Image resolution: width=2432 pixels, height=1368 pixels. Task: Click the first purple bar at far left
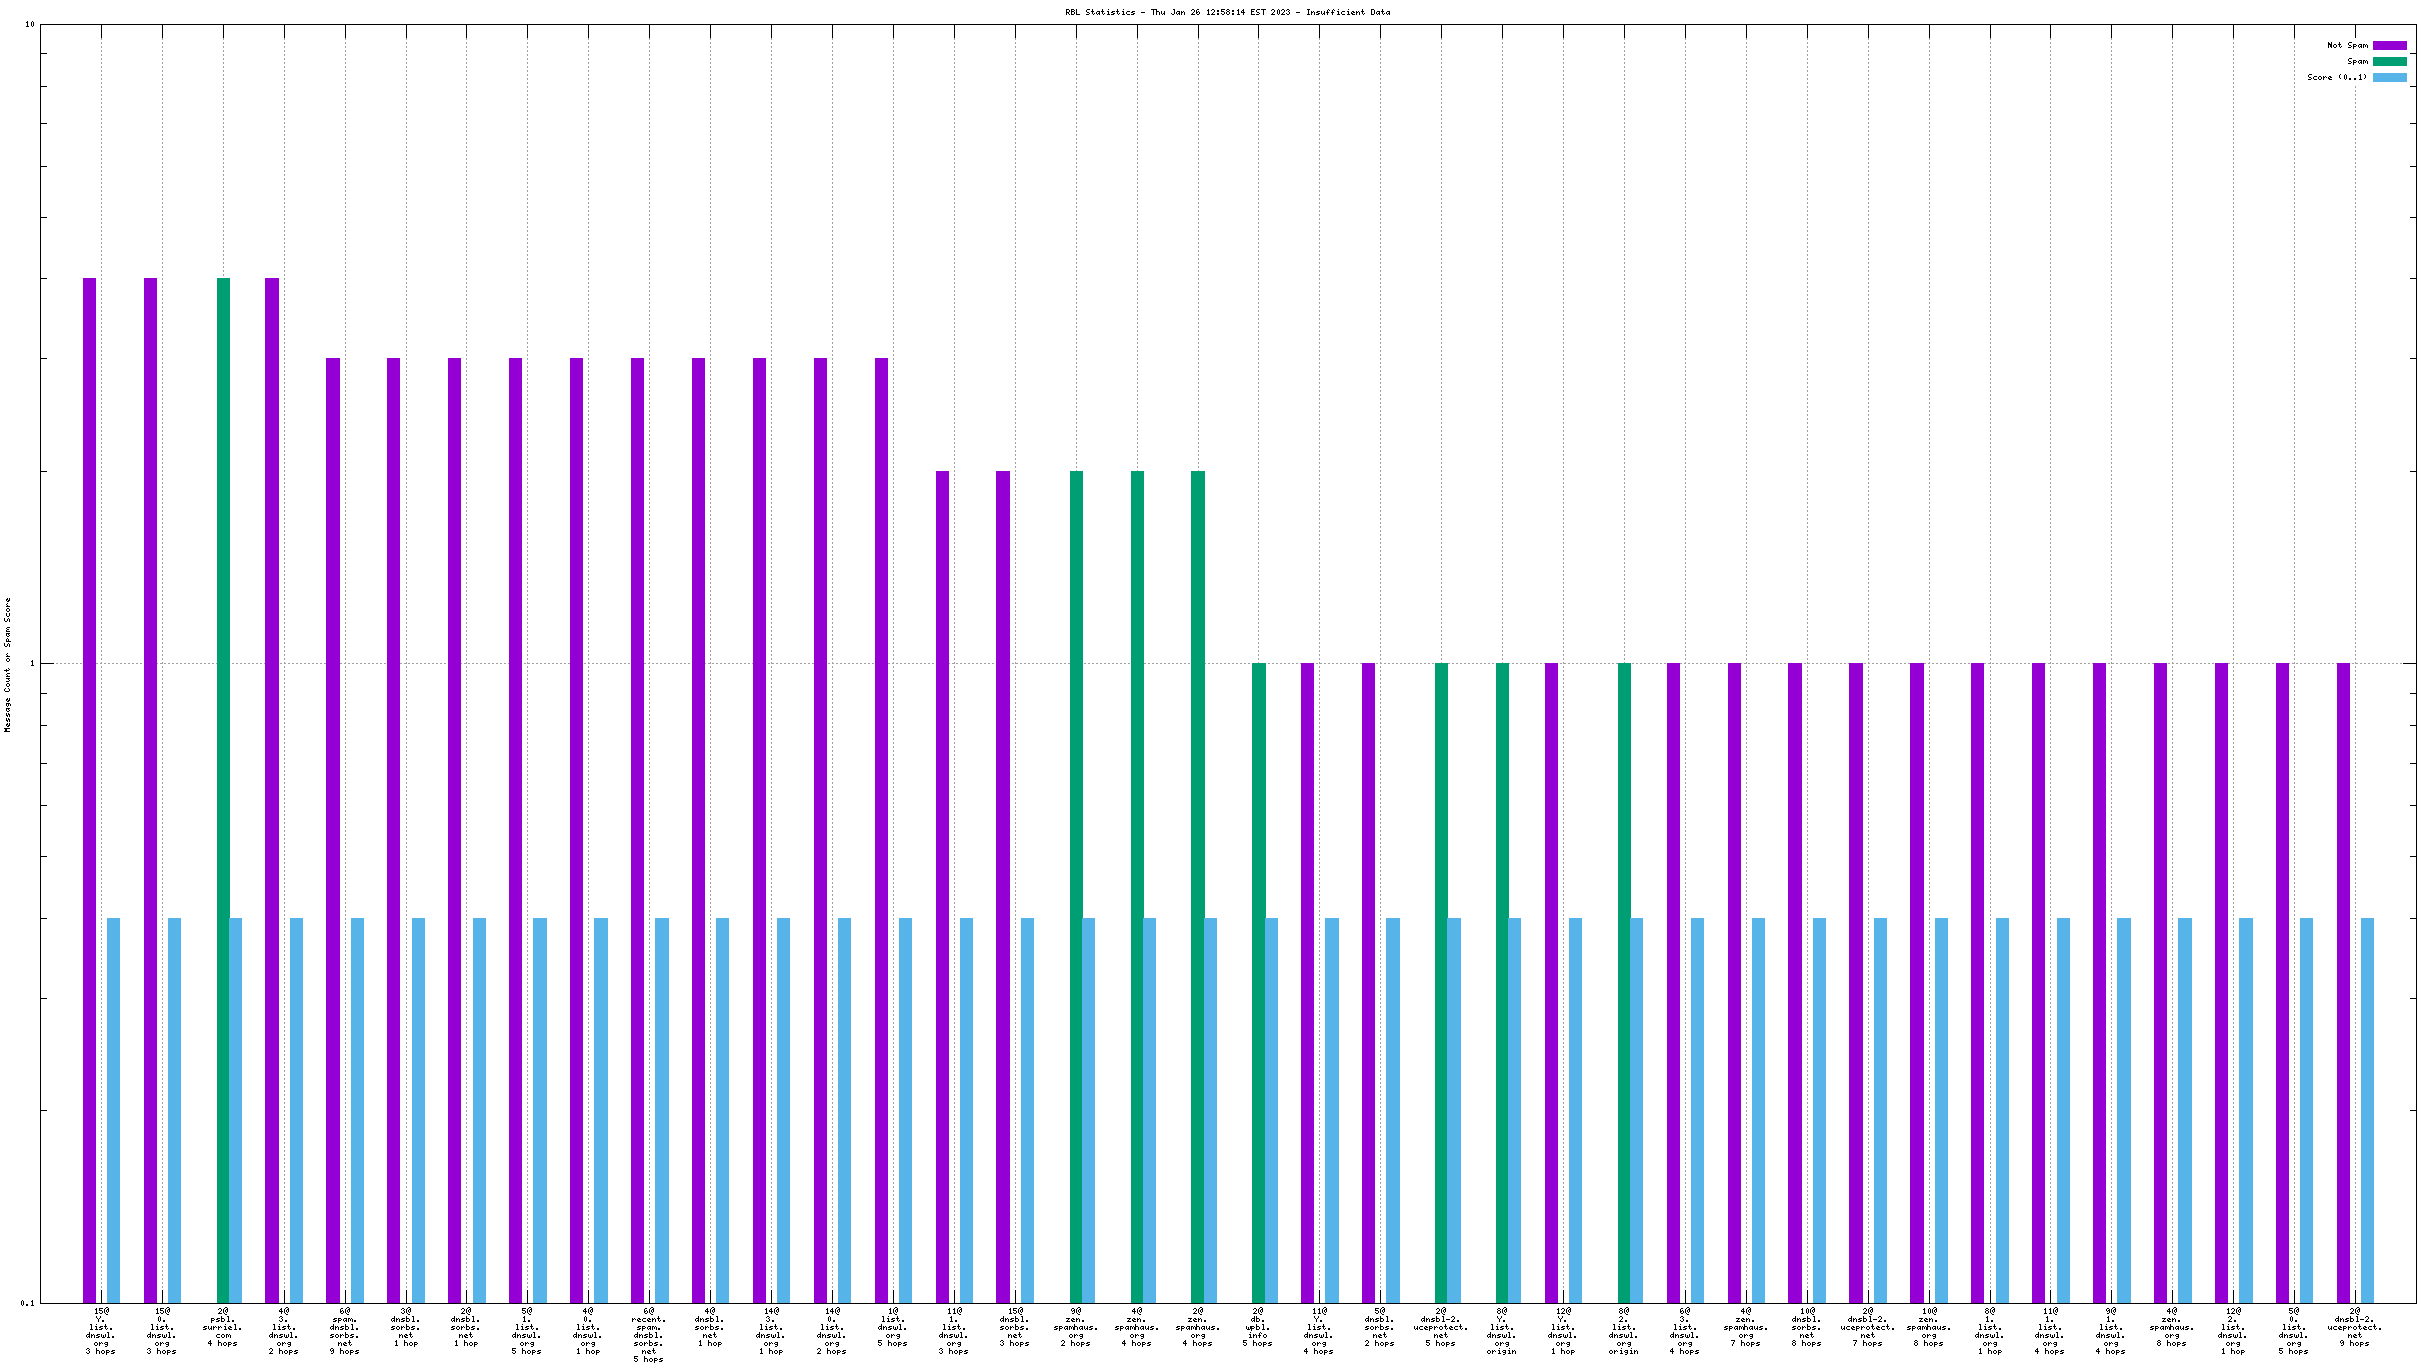click(89, 790)
